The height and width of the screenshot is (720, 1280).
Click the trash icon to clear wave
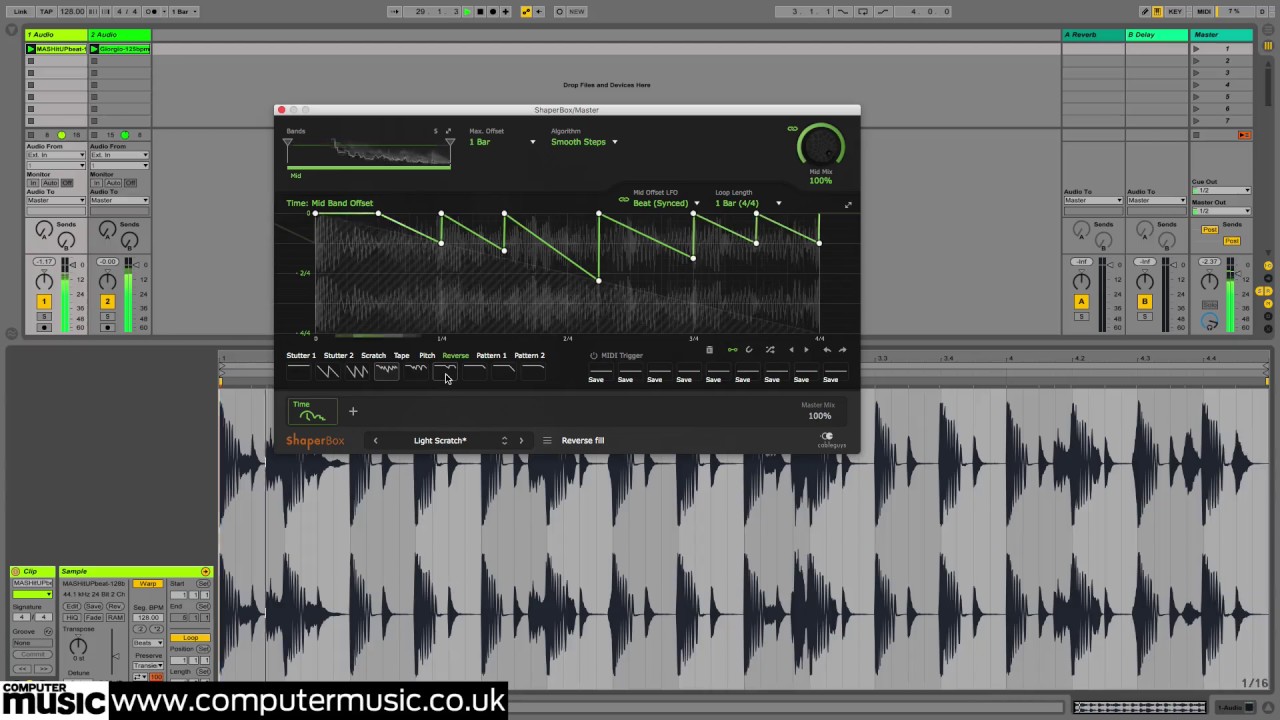point(709,350)
